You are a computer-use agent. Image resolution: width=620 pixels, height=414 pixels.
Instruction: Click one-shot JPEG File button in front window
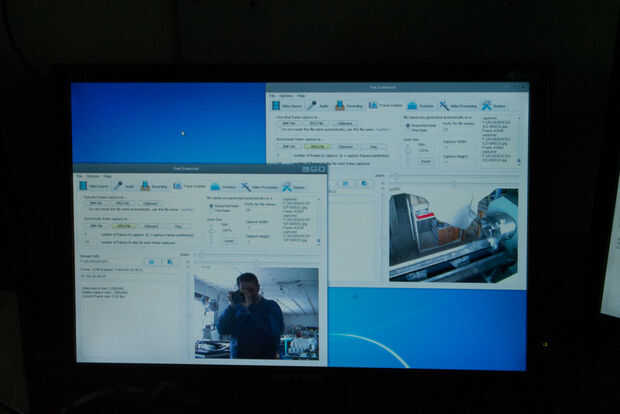(x=123, y=203)
